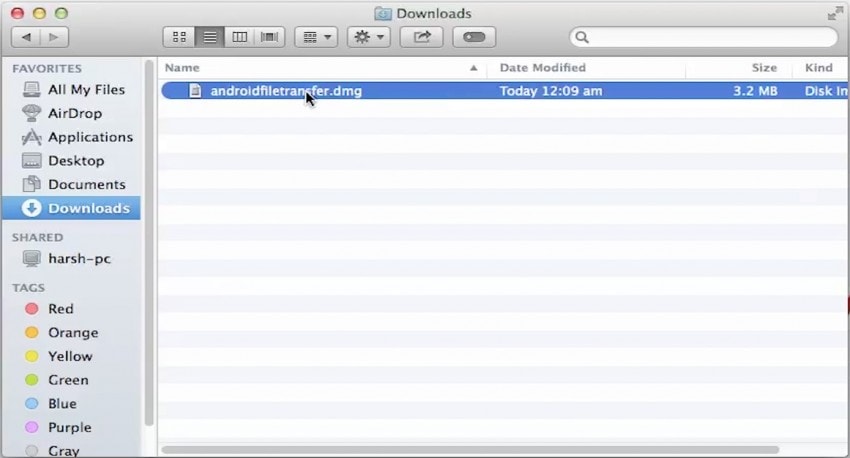Switch to column view
The image size is (850, 458).
[x=239, y=37]
